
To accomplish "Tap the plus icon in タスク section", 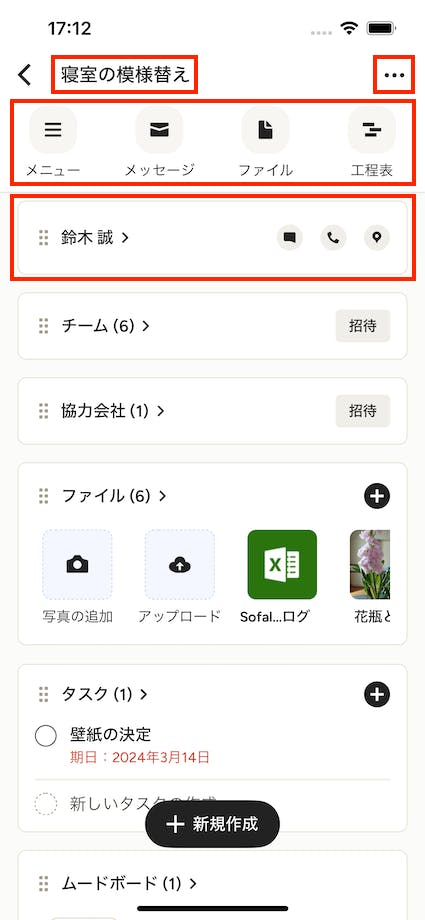I will click(377, 695).
